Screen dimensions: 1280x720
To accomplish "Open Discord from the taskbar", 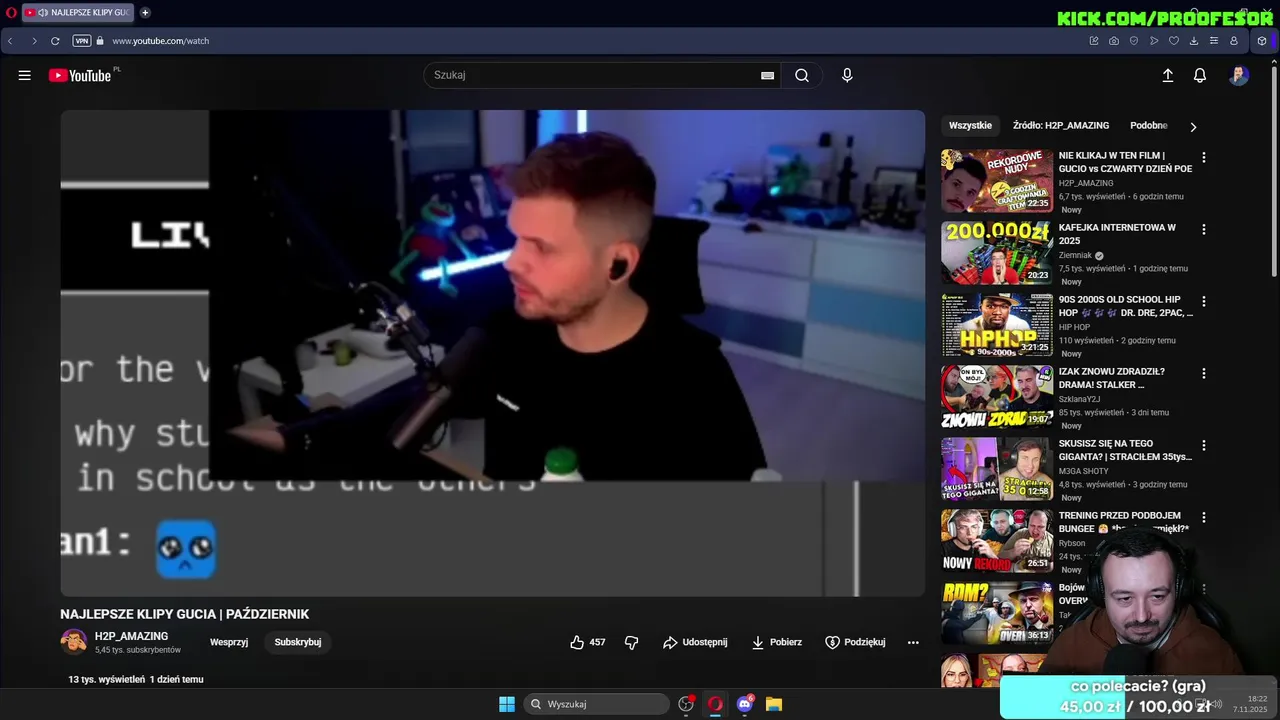I will coord(745,704).
